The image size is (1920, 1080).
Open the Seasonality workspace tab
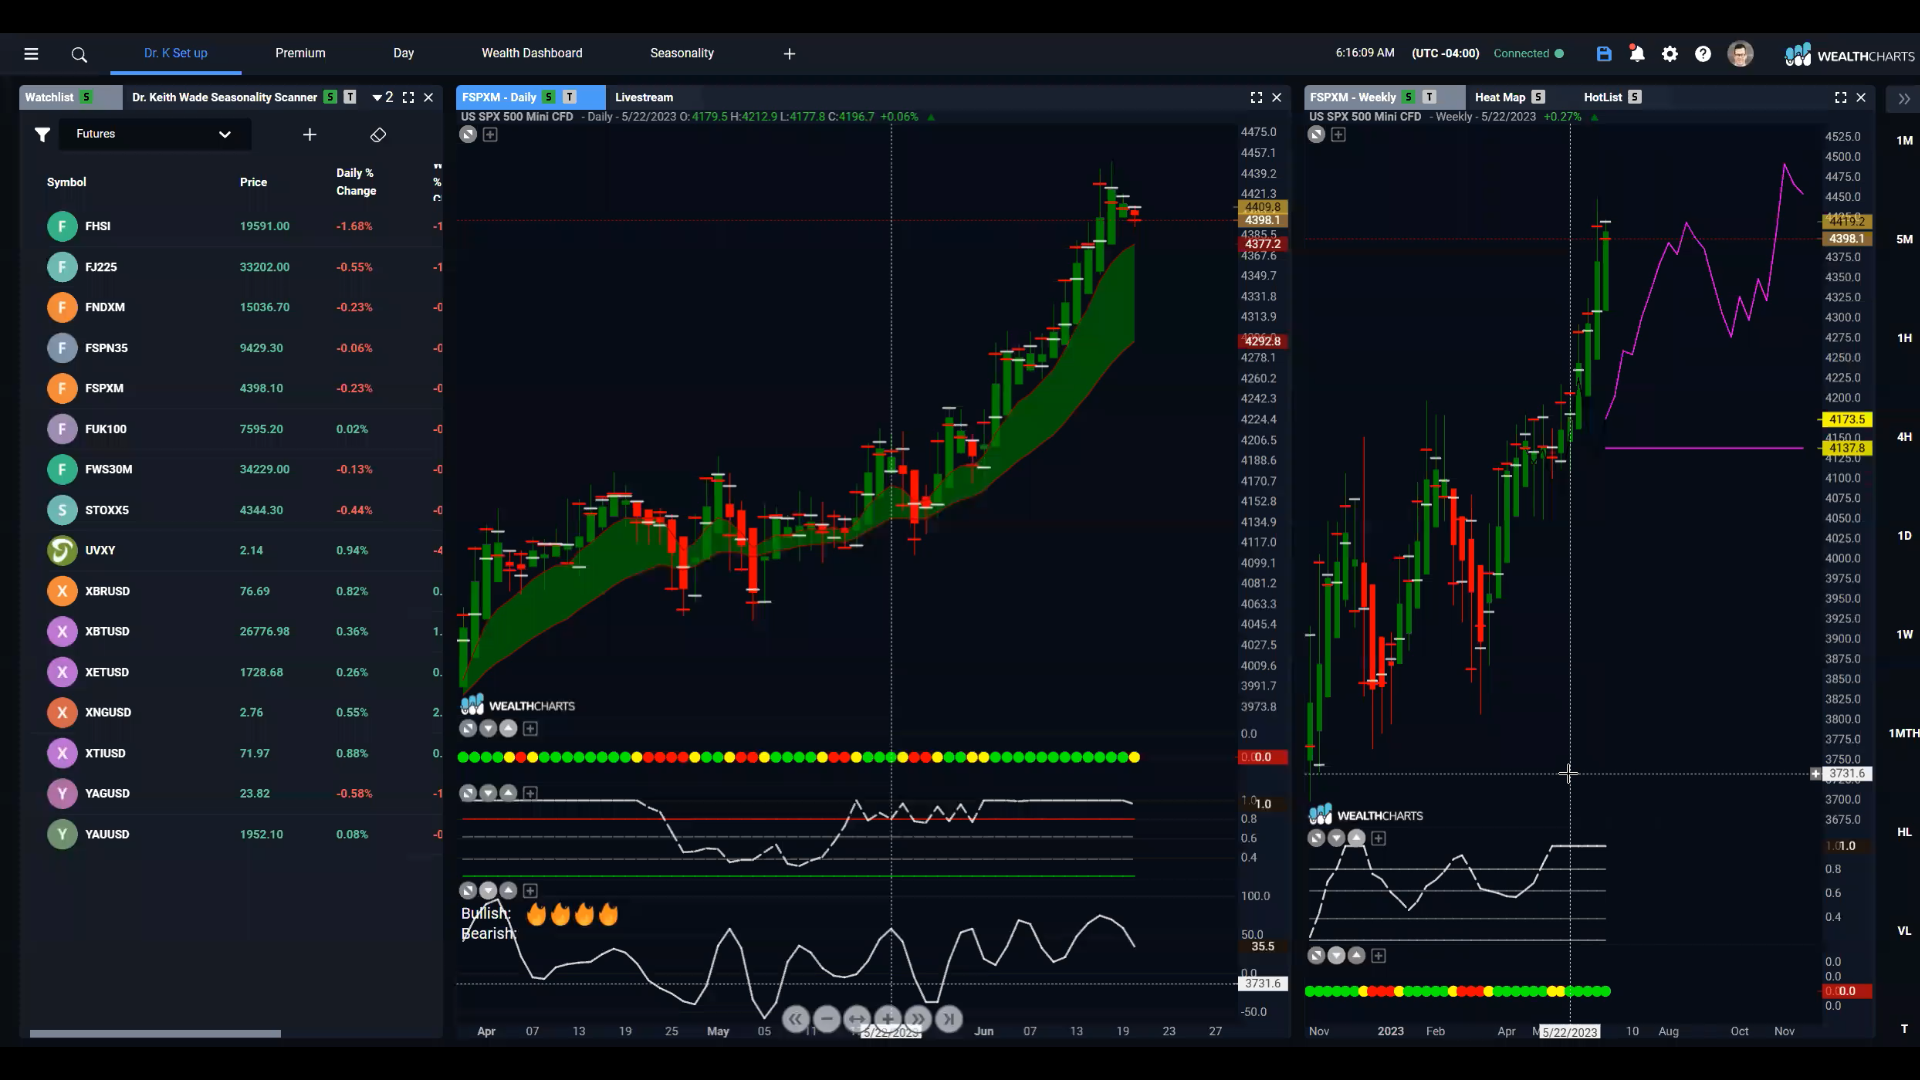coord(681,53)
